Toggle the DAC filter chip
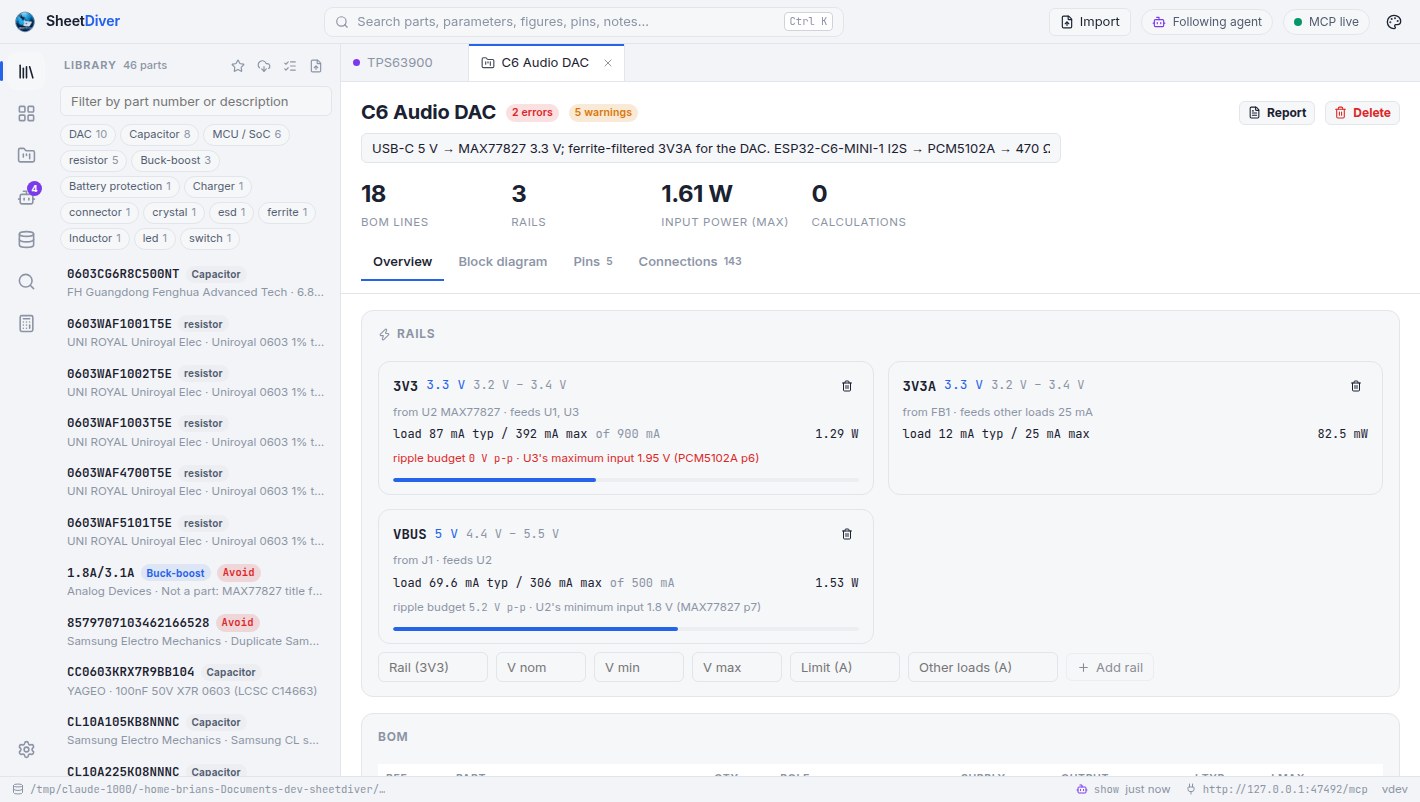1420x802 pixels. coord(88,134)
